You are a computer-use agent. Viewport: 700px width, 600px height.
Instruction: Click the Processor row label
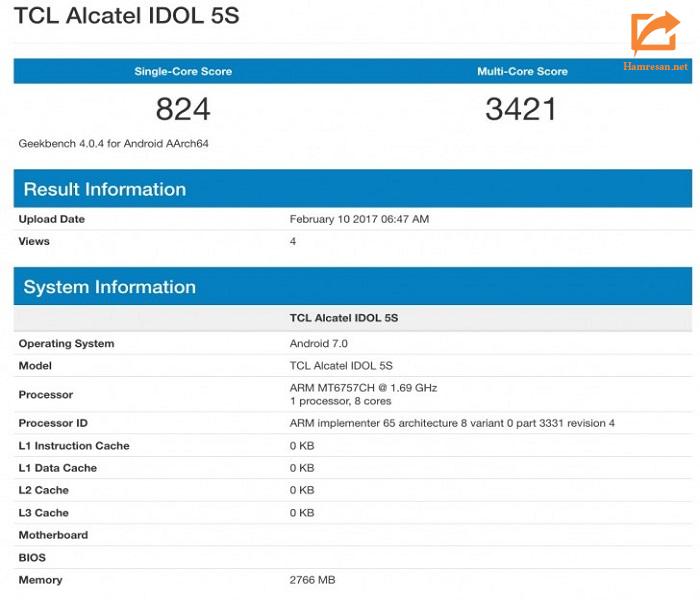[x=46, y=395]
